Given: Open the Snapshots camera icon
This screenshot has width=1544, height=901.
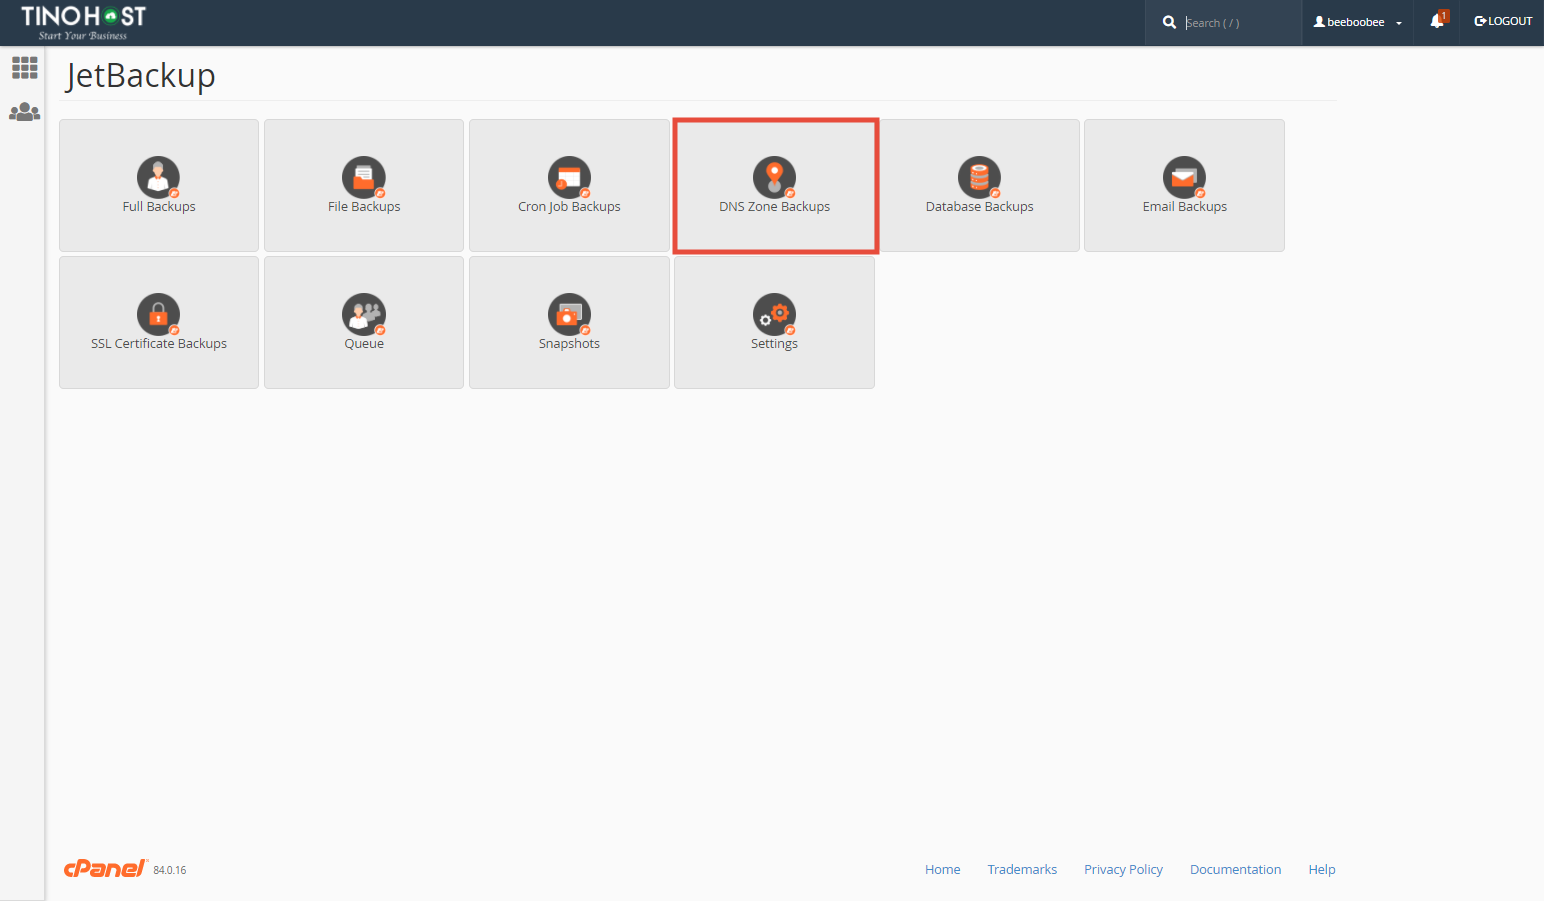Looking at the screenshot, I should tap(569, 314).
